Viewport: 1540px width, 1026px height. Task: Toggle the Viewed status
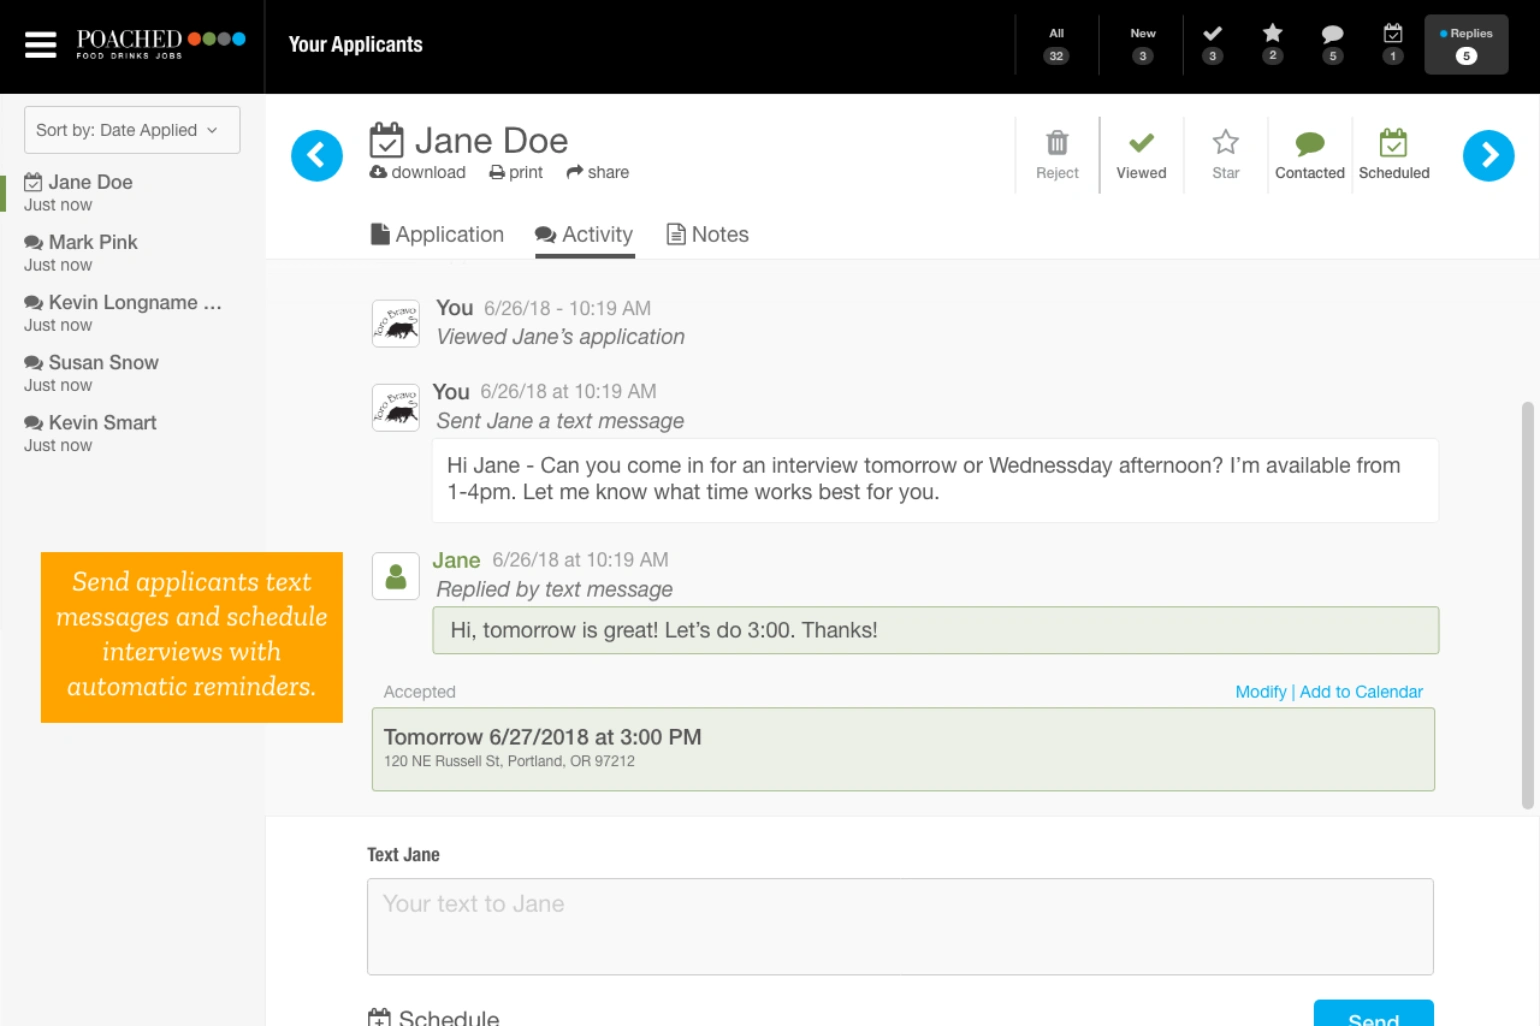click(x=1141, y=155)
